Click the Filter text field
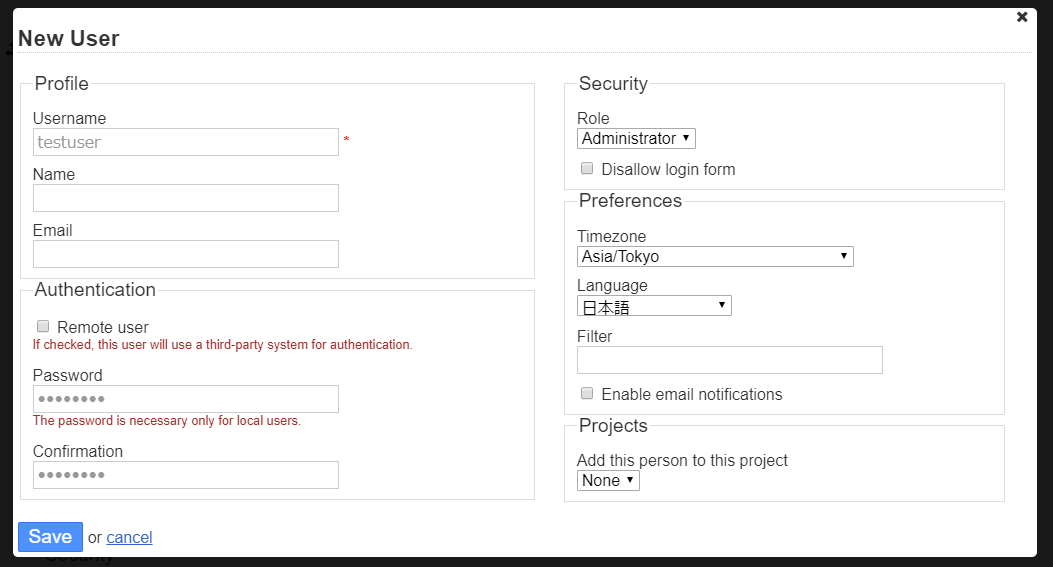 (730, 360)
